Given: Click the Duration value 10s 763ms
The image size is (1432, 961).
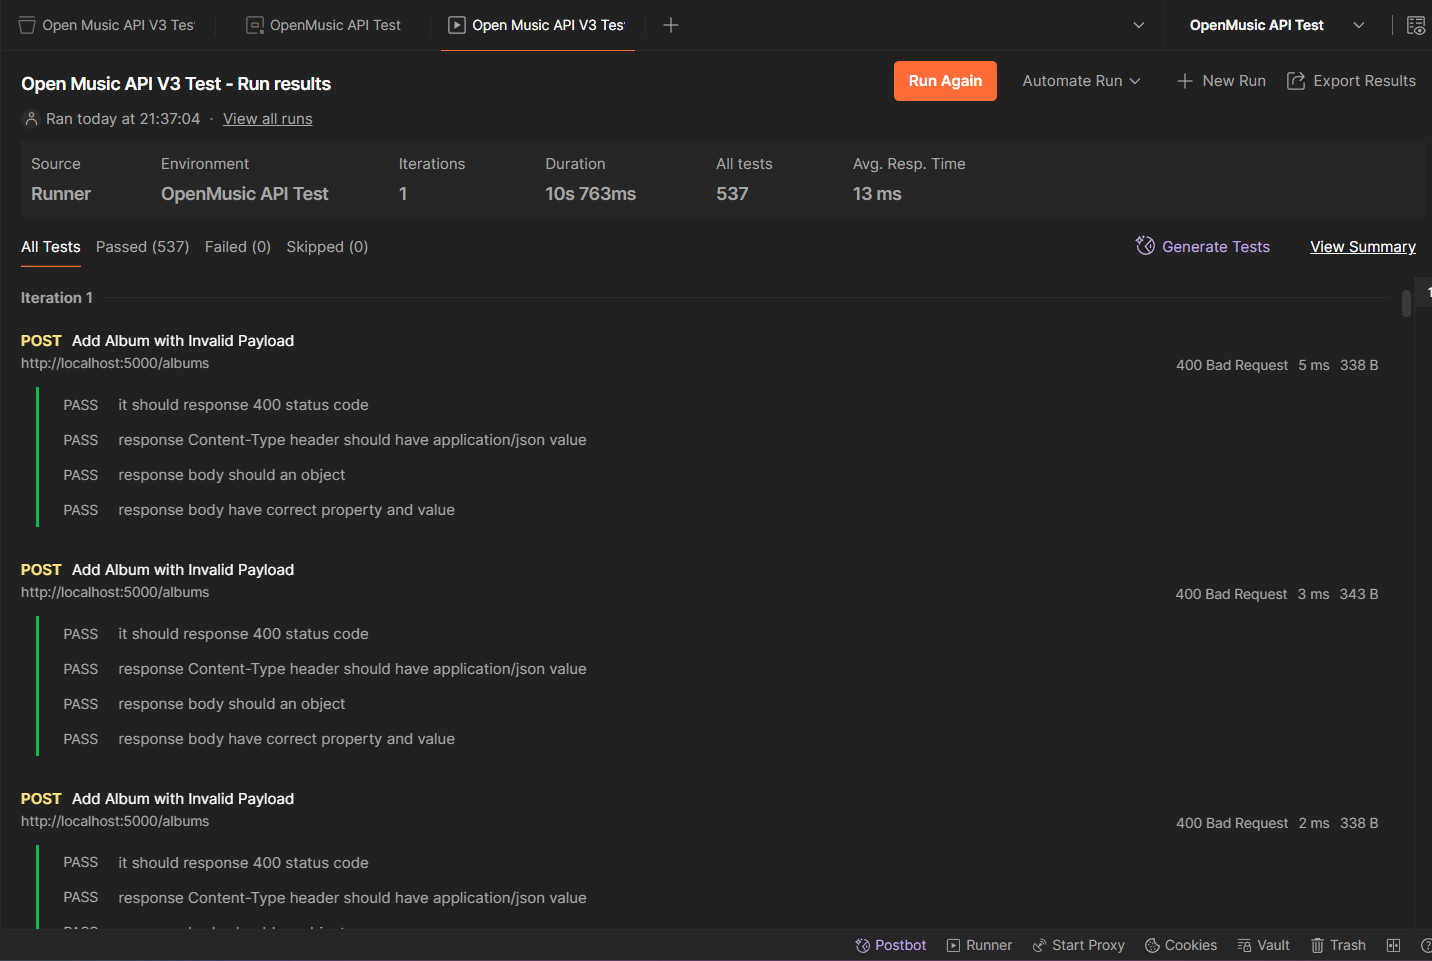Looking at the screenshot, I should point(590,194).
